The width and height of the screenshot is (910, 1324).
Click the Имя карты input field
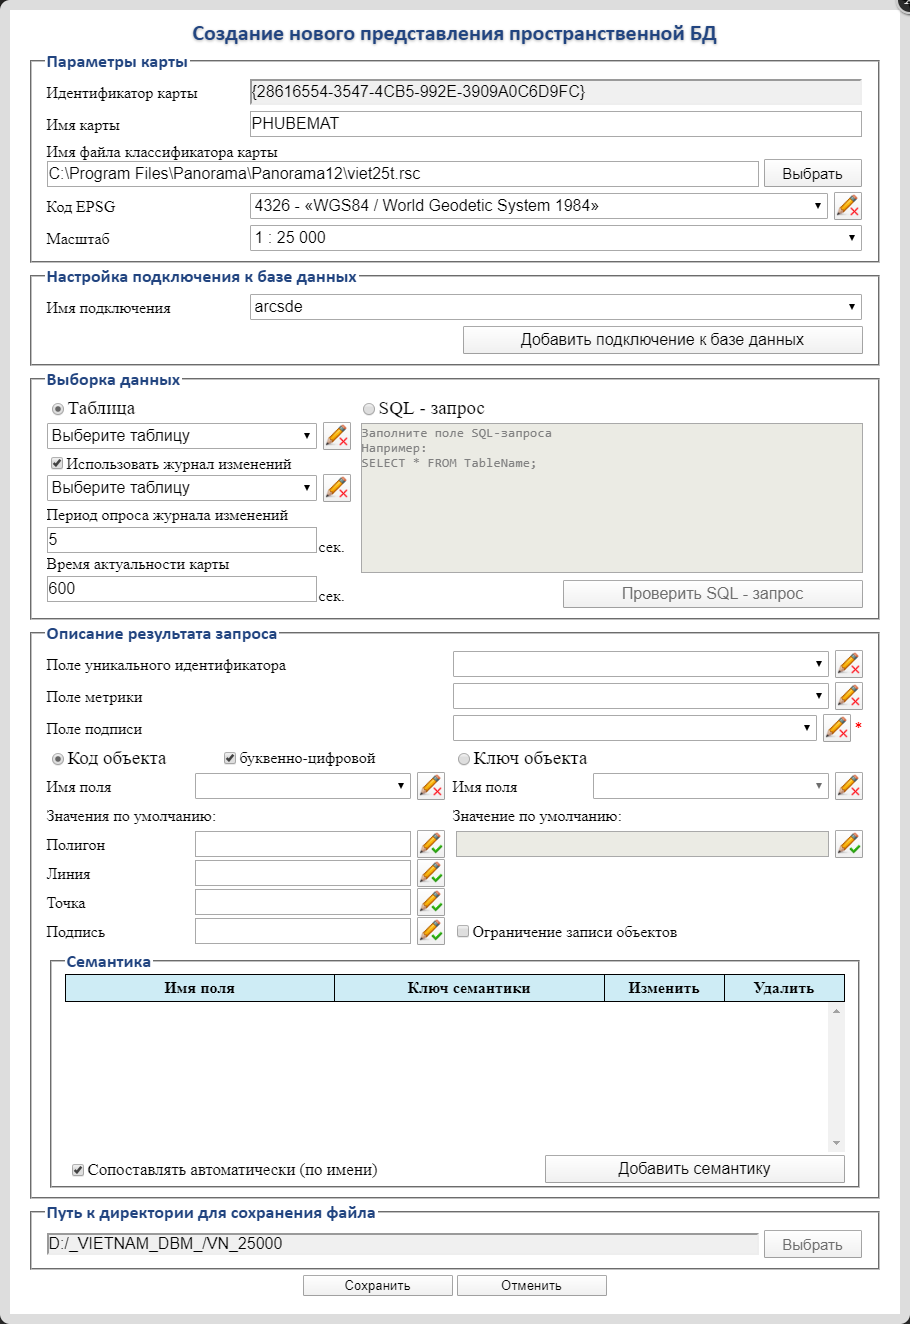click(555, 124)
